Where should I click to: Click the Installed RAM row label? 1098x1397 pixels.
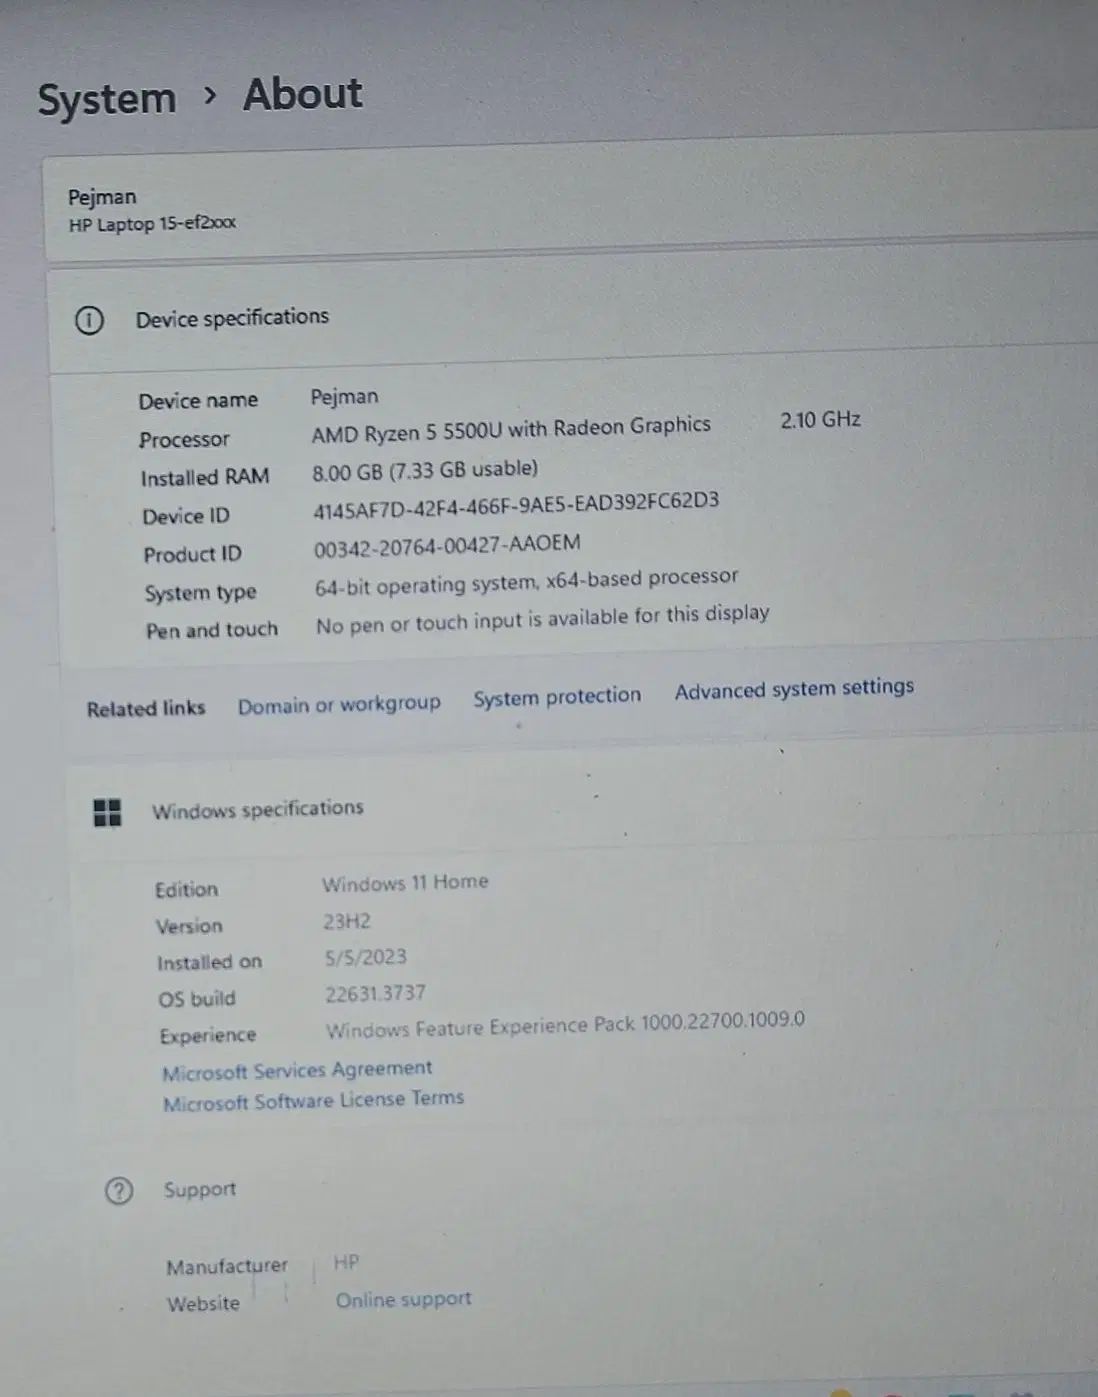pyautogui.click(x=205, y=478)
